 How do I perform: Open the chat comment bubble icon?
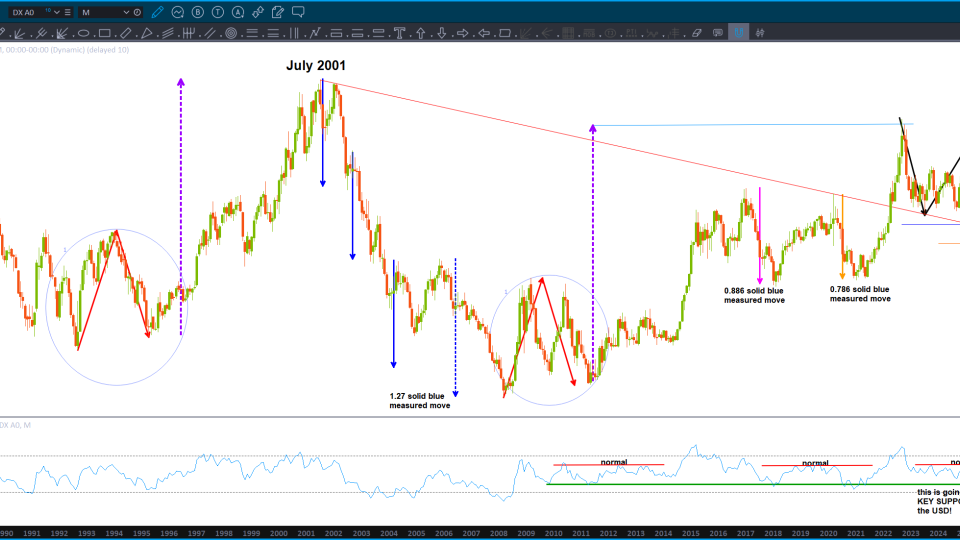[x=298, y=12]
